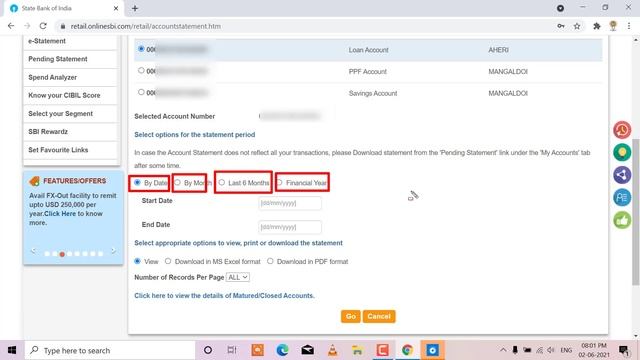Launch Microsoft Edge from the taskbar

point(282,350)
